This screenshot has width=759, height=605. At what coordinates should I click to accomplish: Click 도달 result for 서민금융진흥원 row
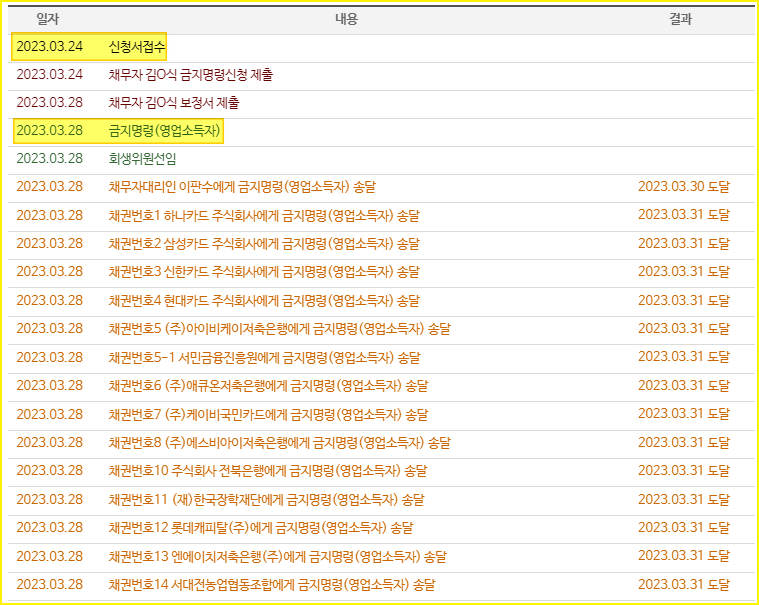point(683,357)
